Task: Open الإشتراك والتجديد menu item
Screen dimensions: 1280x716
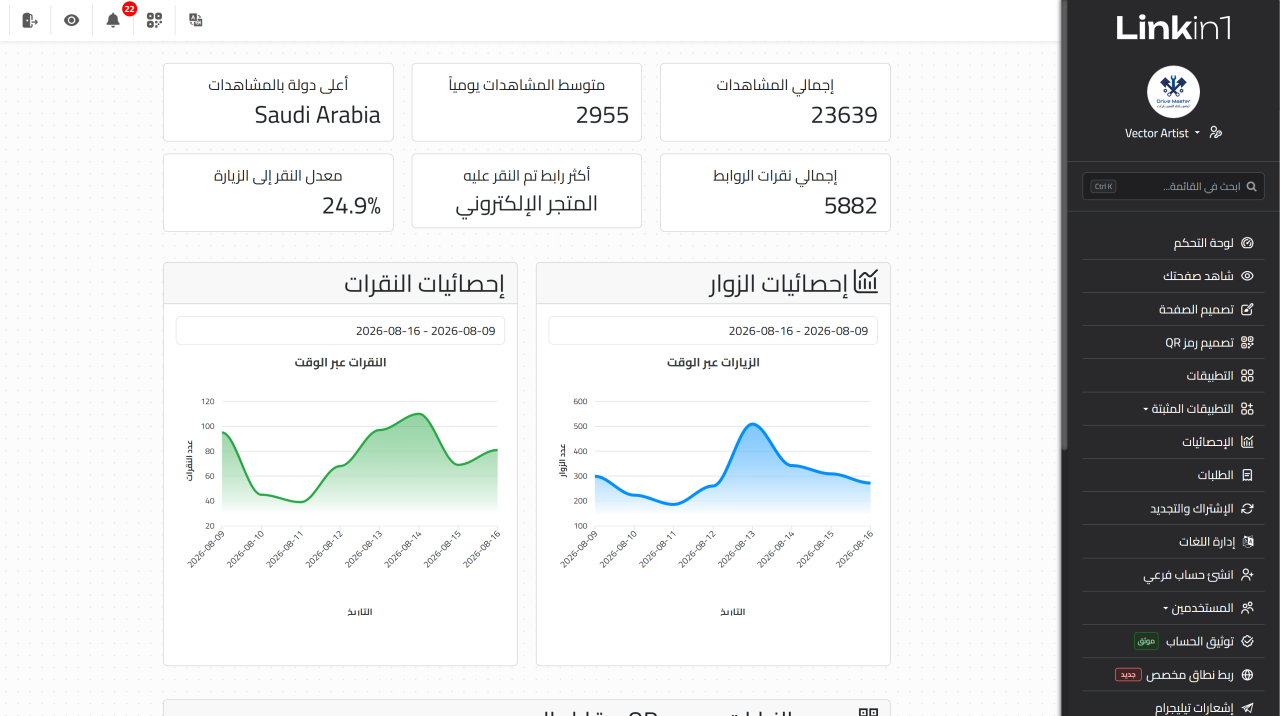Action: pos(1173,508)
